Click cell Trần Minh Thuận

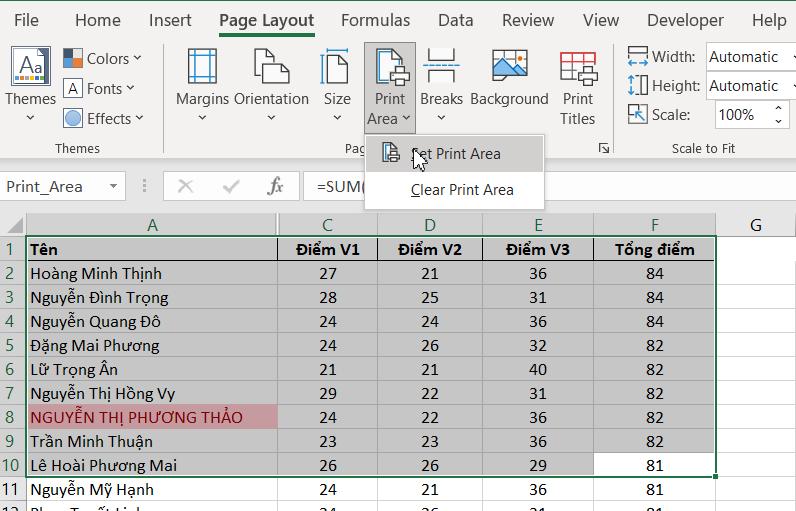pyautogui.click(x=152, y=441)
